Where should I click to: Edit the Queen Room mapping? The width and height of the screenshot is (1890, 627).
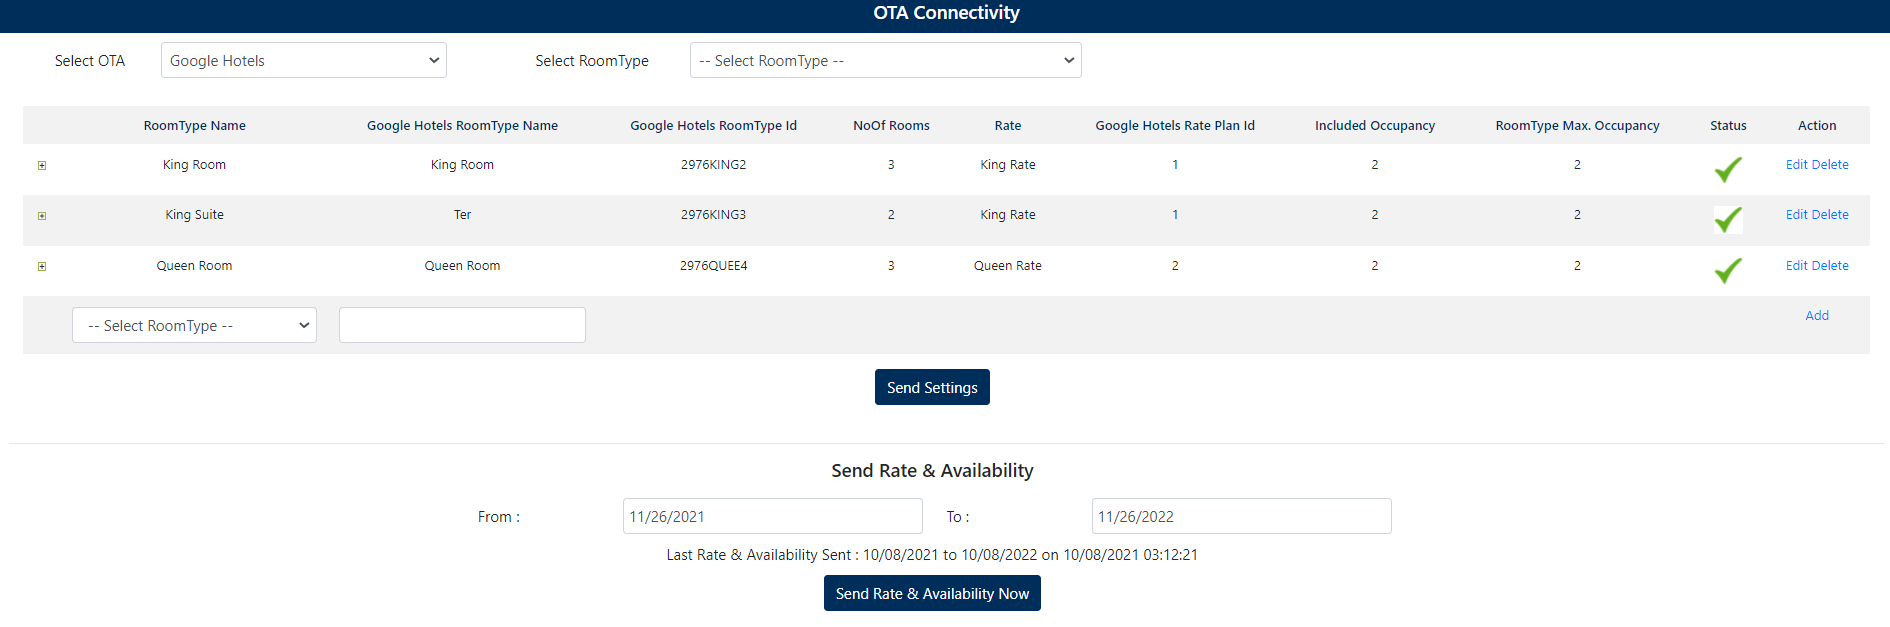click(1796, 266)
